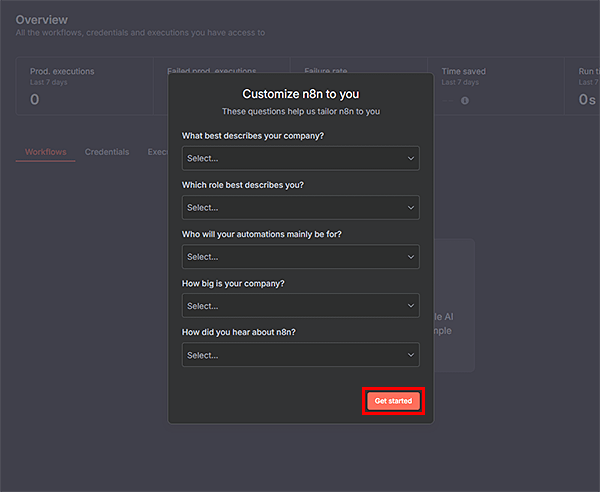Click the Get started button
Viewport: 600px width, 492px height.
coord(393,401)
